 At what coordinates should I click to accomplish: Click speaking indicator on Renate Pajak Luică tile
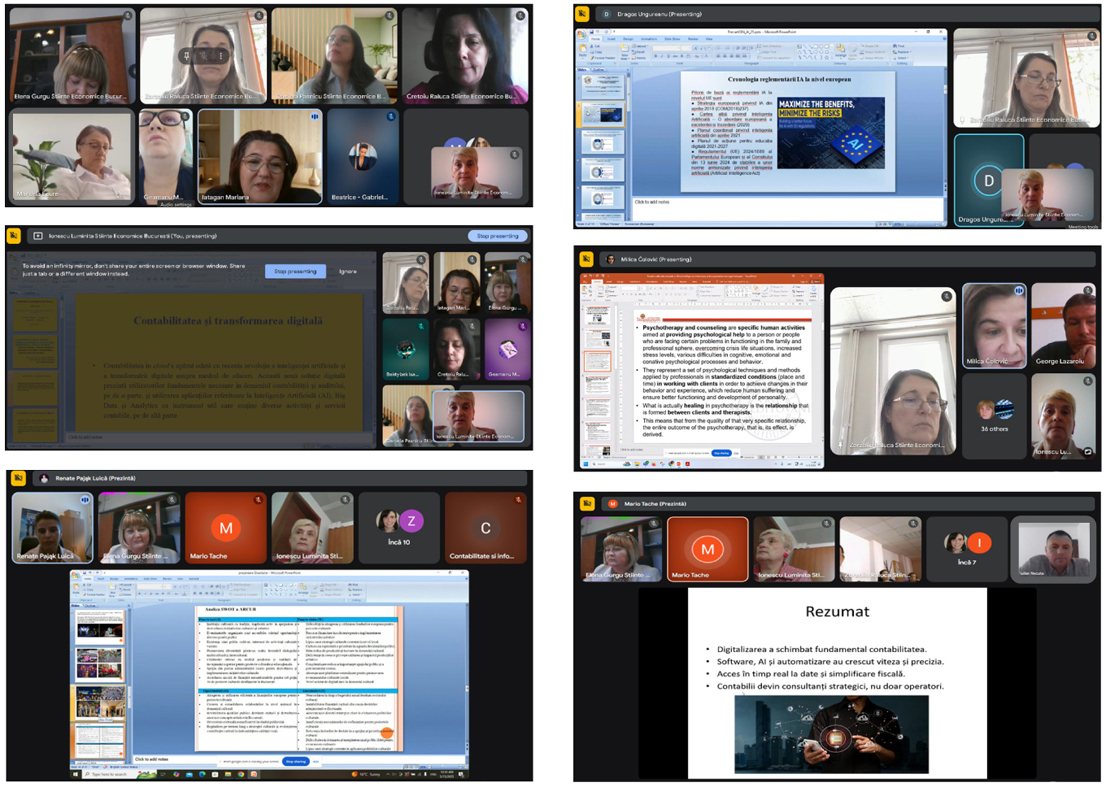tap(85, 499)
